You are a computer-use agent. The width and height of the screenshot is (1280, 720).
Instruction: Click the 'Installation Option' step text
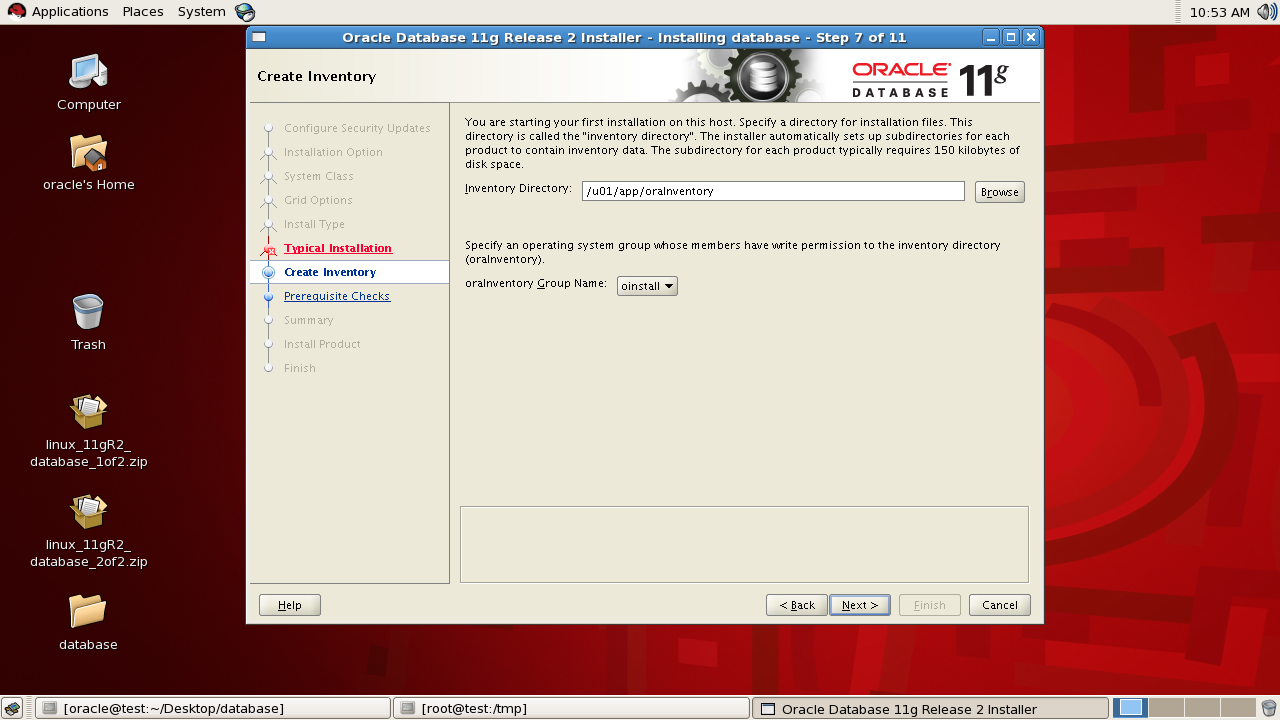click(333, 152)
